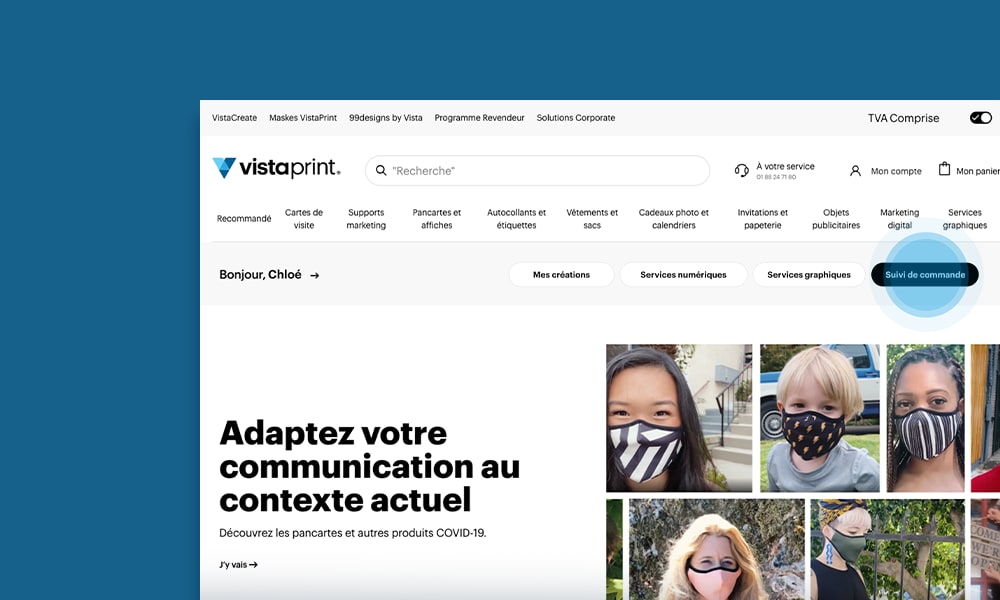Click À votre service text

click(785, 166)
